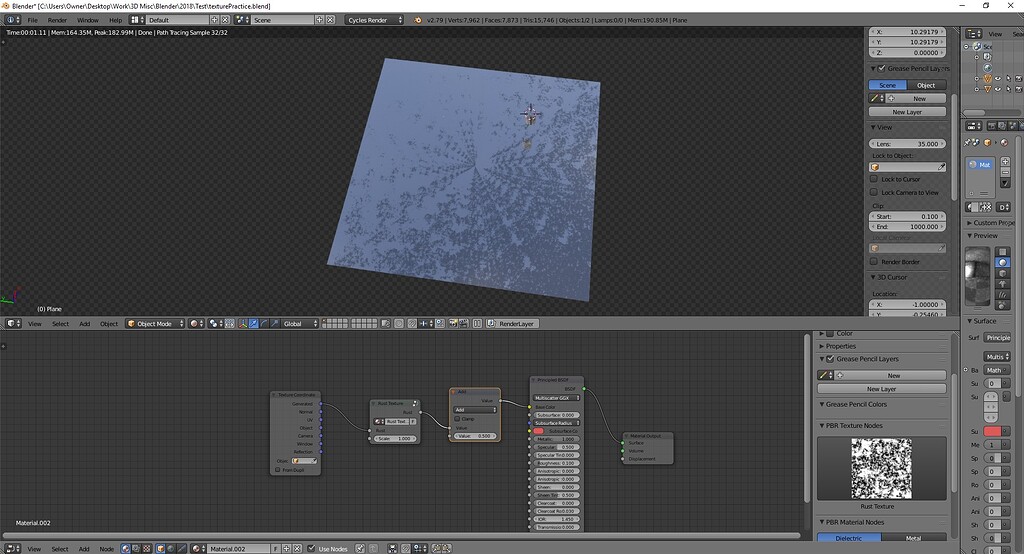Select object shader type cube icon
Screen dimensions: 1024x554
(161, 549)
